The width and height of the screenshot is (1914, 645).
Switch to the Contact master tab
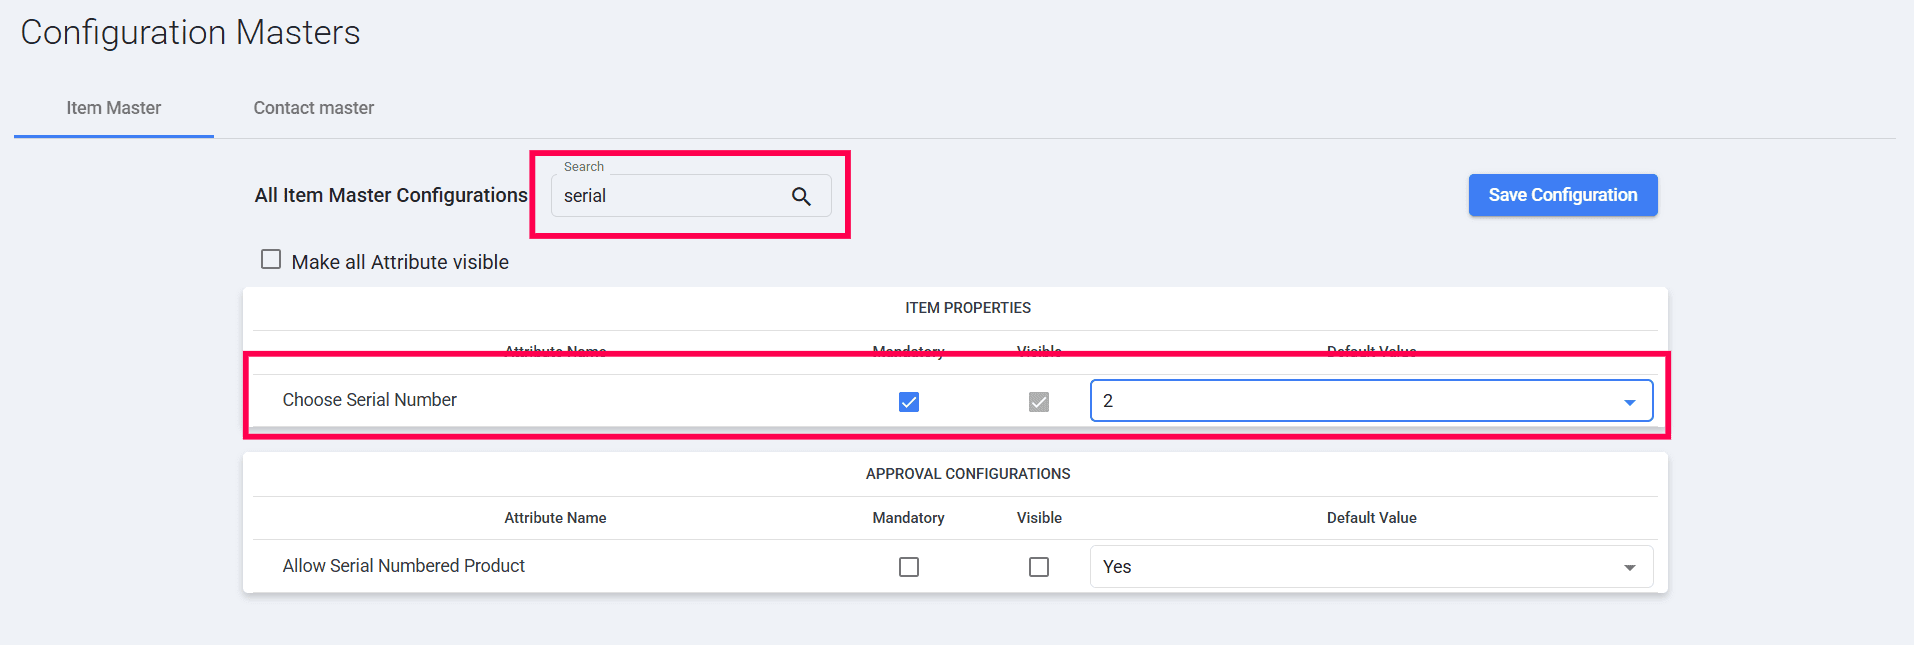[x=313, y=108]
